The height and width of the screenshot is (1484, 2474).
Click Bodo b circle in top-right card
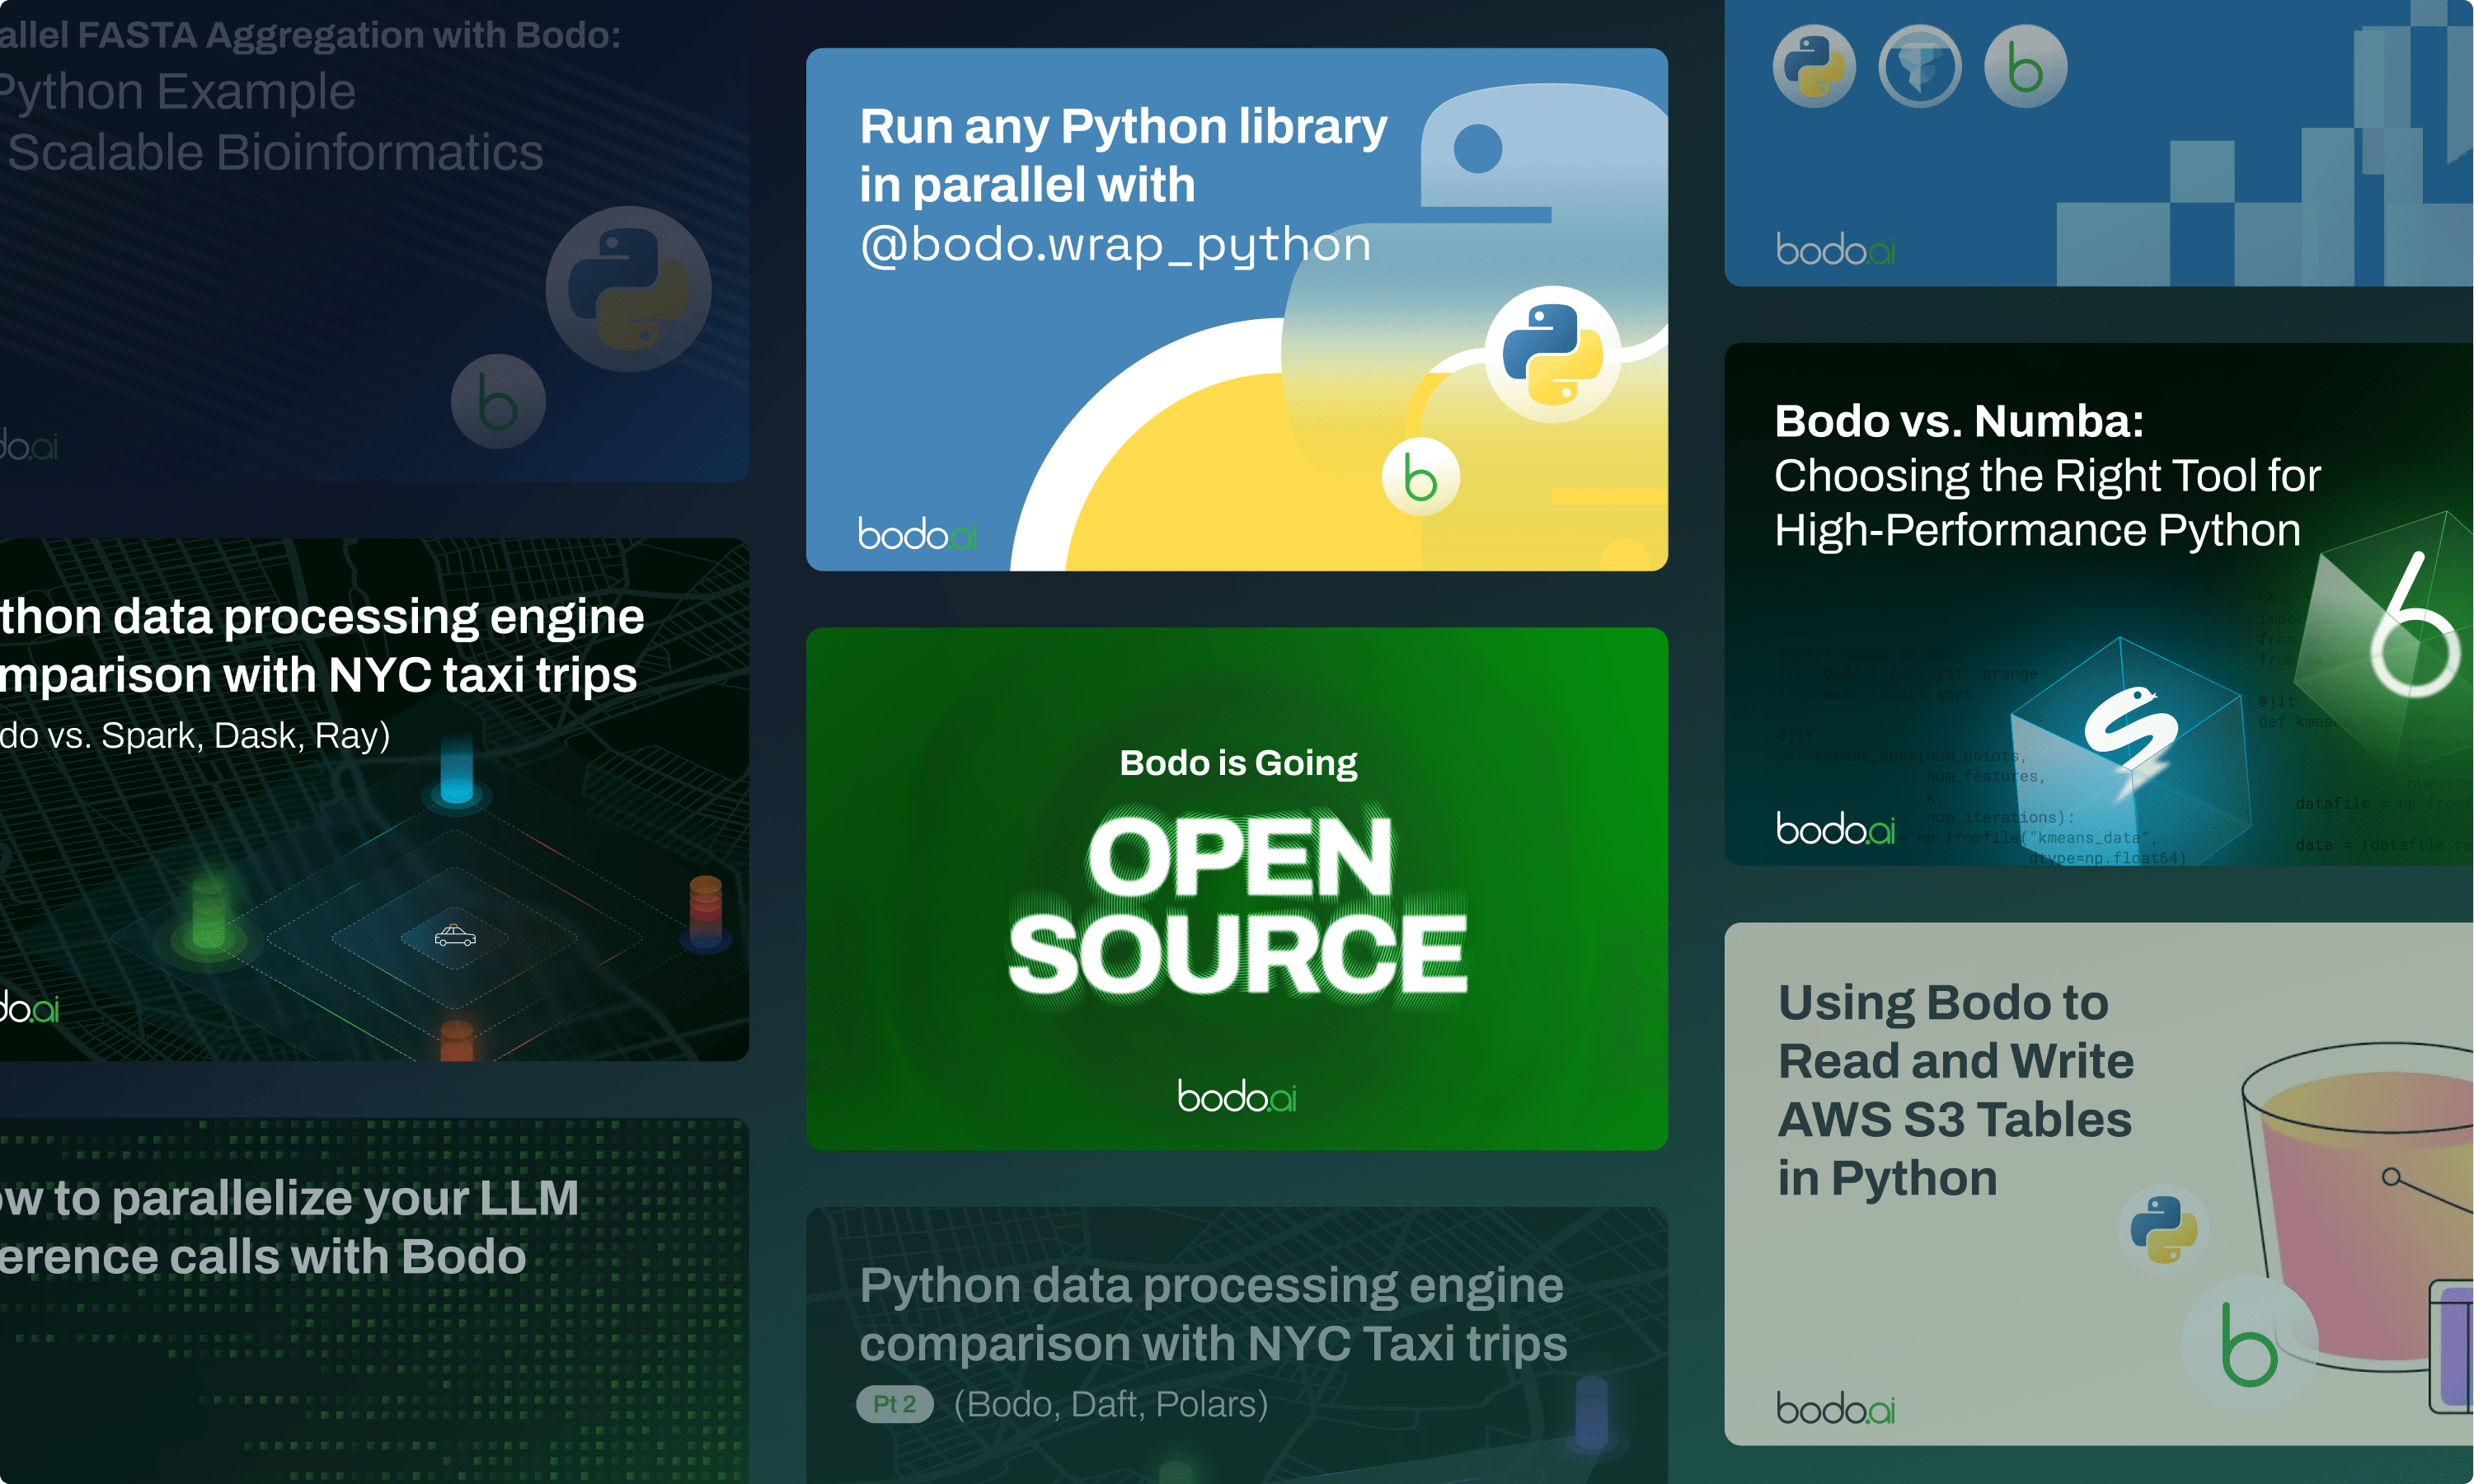coord(2025,67)
